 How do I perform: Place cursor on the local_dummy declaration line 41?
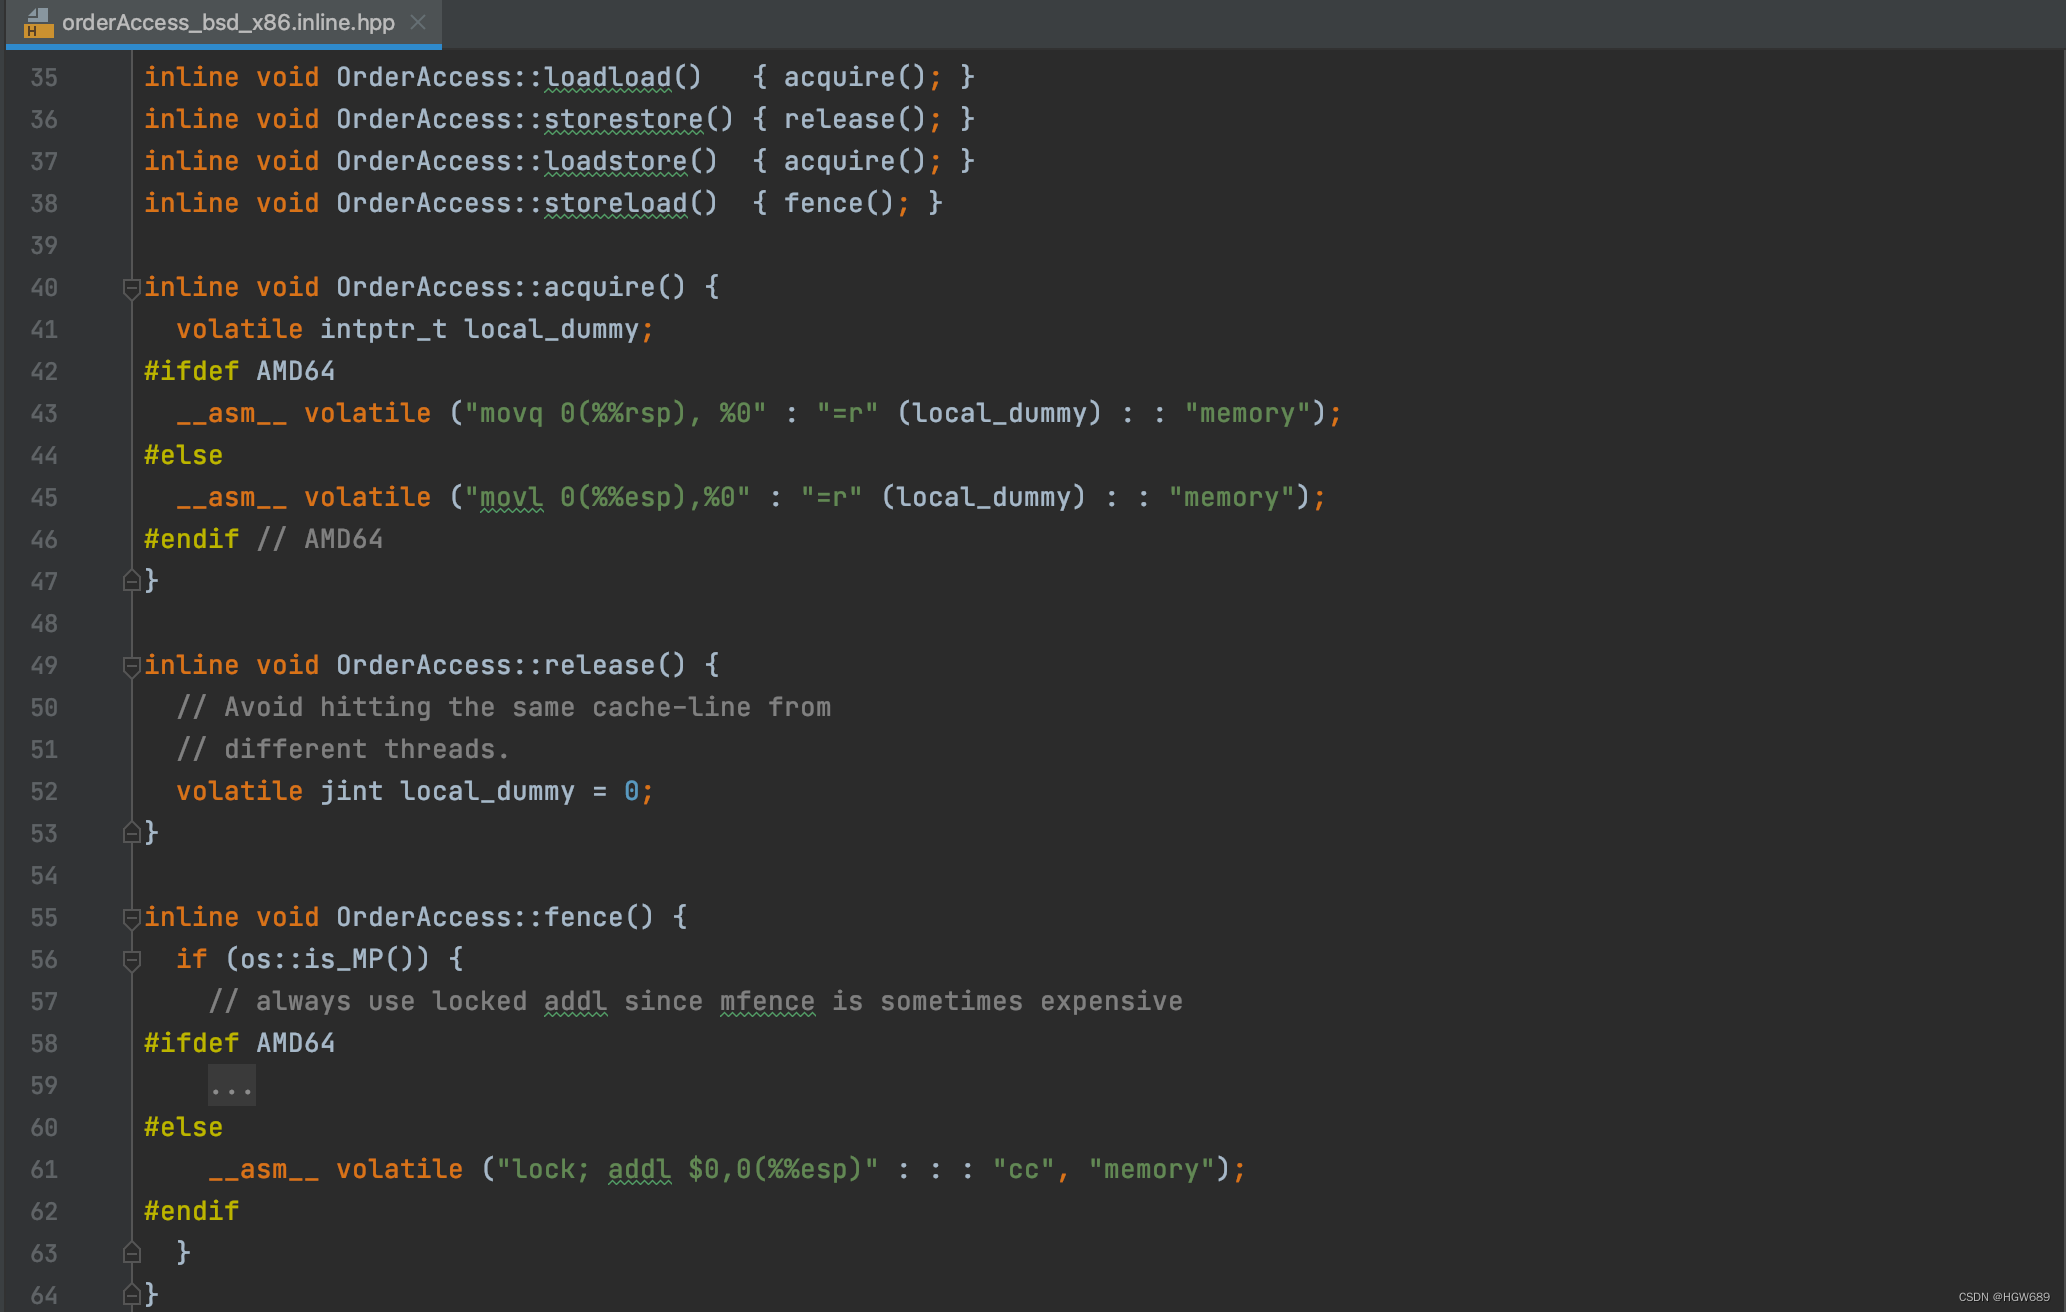pos(550,330)
